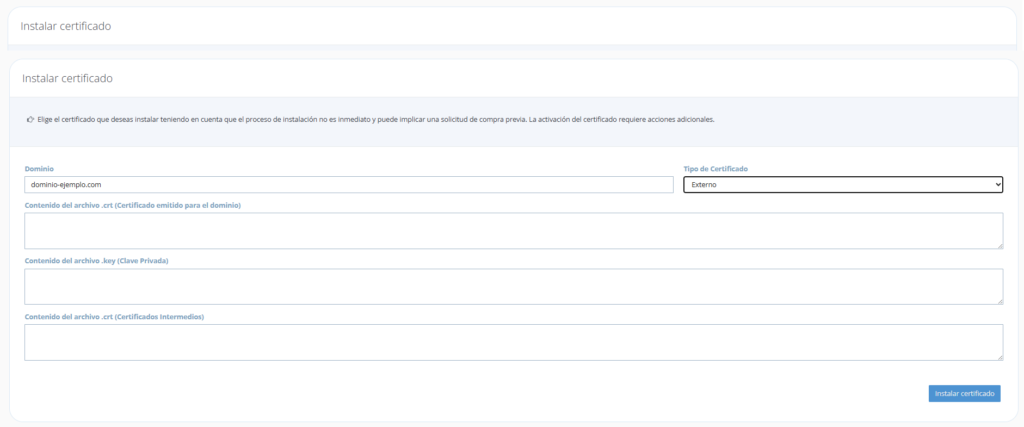Focus the Certificados Intermedios text area

(x=512, y=342)
